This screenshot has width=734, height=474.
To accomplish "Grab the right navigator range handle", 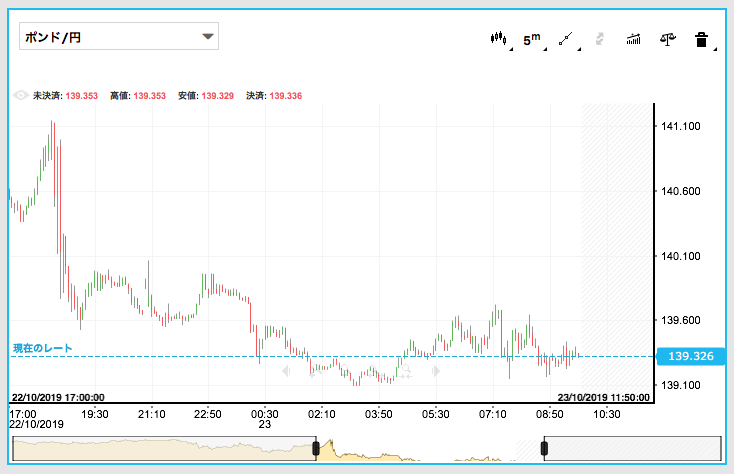I will (x=544, y=448).
